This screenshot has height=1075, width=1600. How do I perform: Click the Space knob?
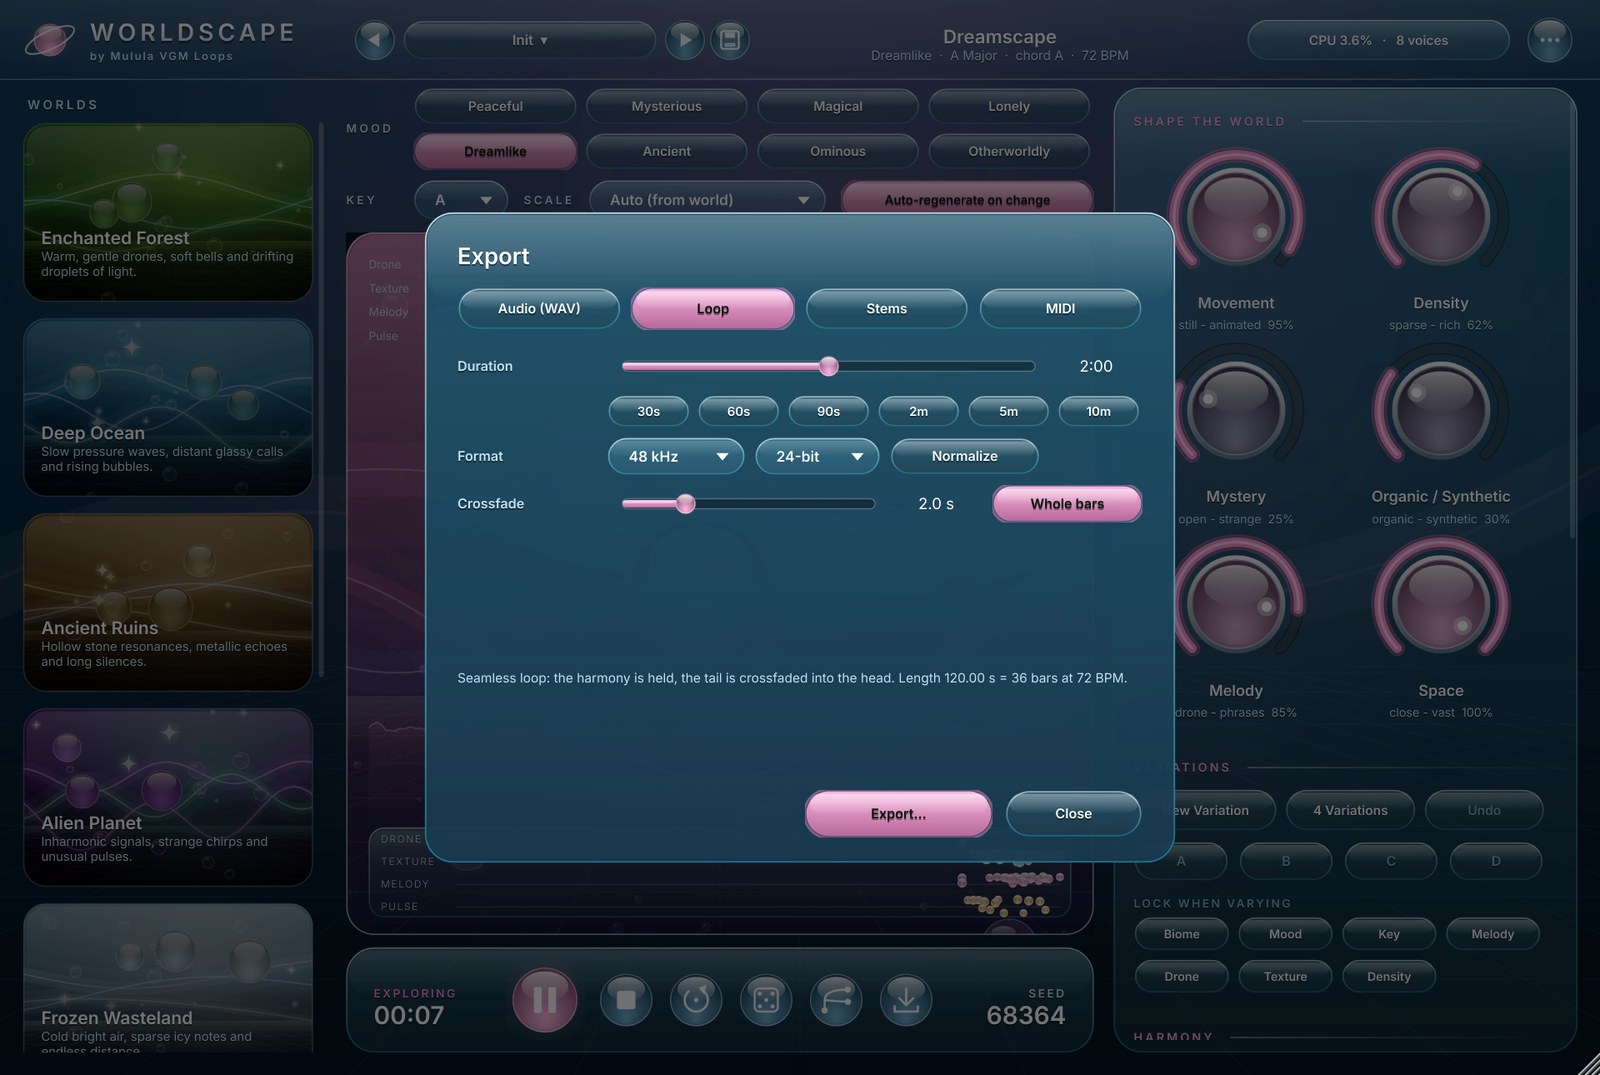1441,603
